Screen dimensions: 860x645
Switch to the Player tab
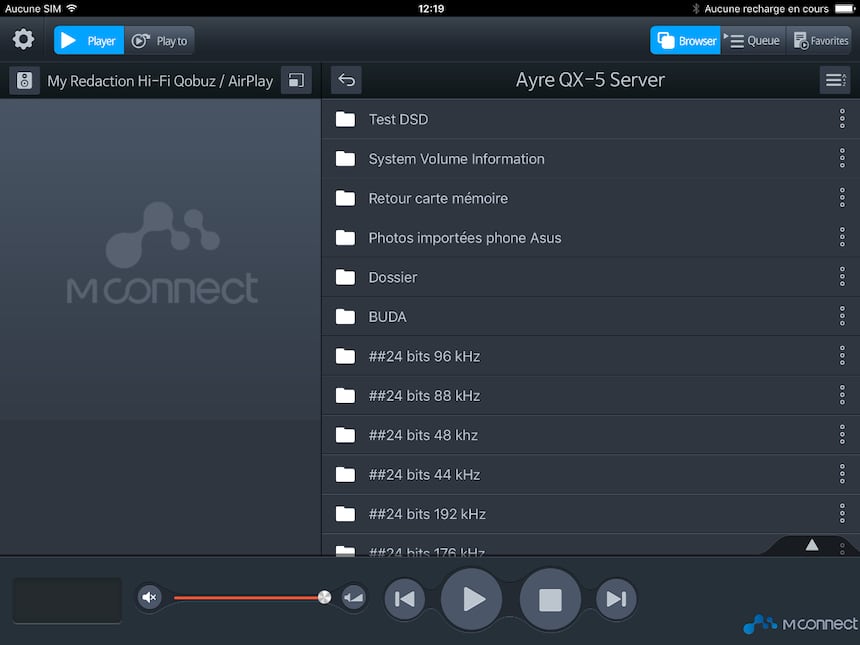[x=89, y=41]
